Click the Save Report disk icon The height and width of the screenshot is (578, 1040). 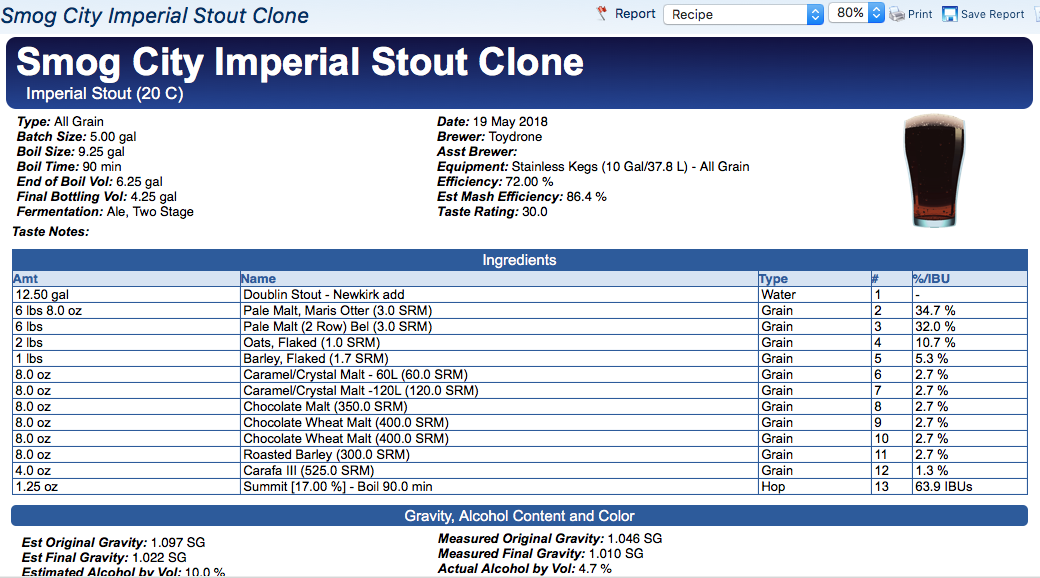(x=950, y=14)
